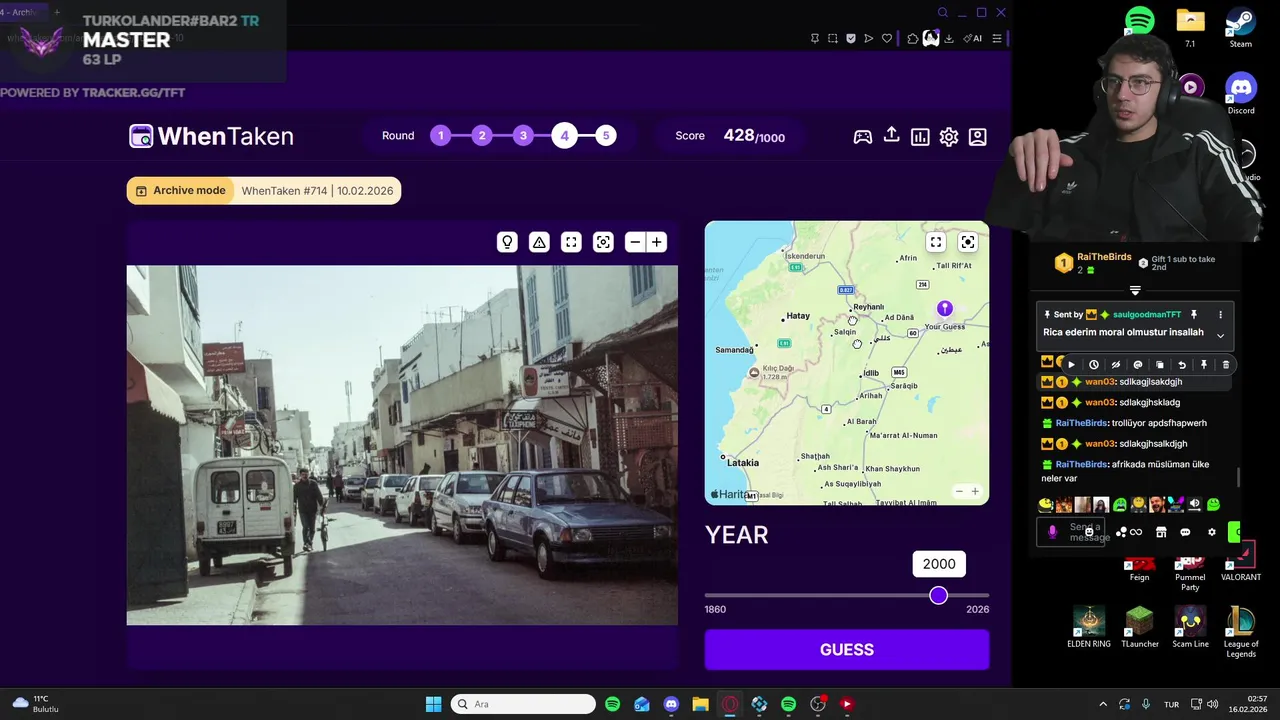Click the taskbar search box Ara
Screen dimensions: 1280x720
coord(523,704)
